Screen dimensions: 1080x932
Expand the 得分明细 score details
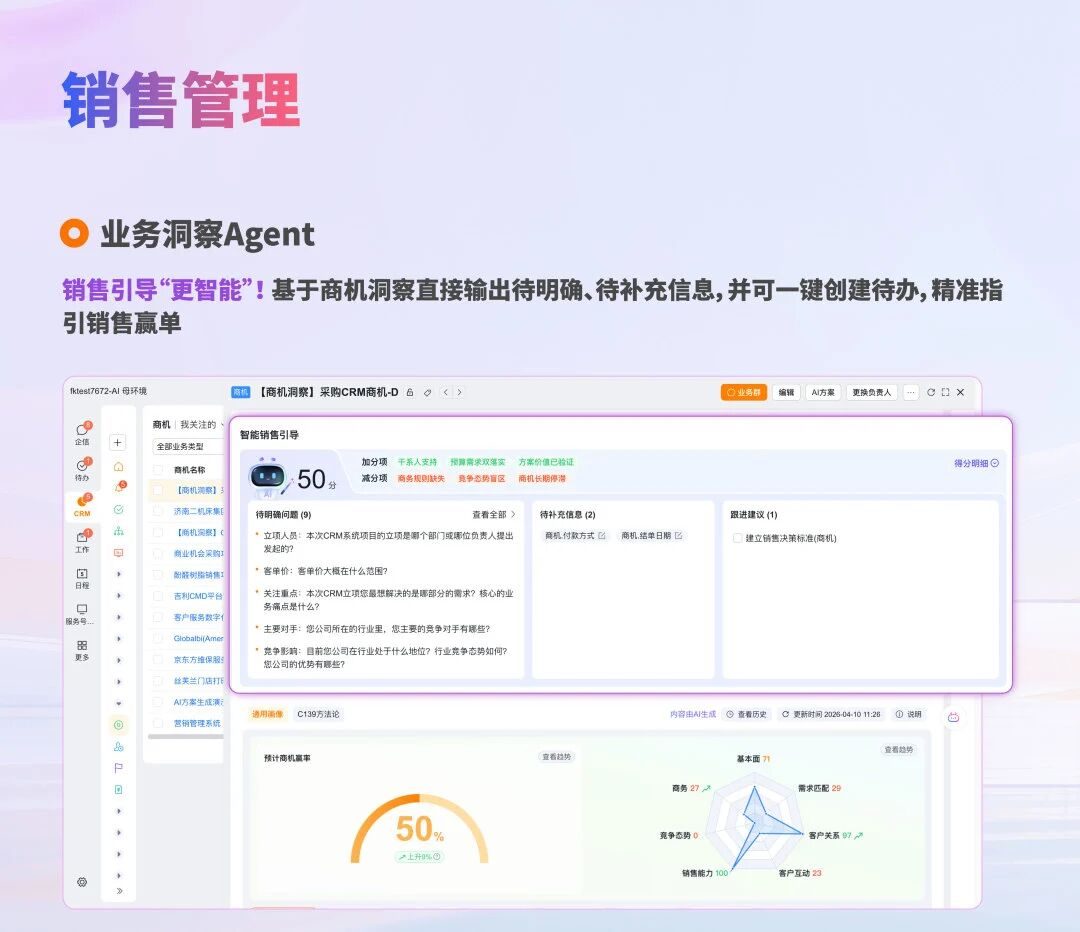[x=976, y=463]
